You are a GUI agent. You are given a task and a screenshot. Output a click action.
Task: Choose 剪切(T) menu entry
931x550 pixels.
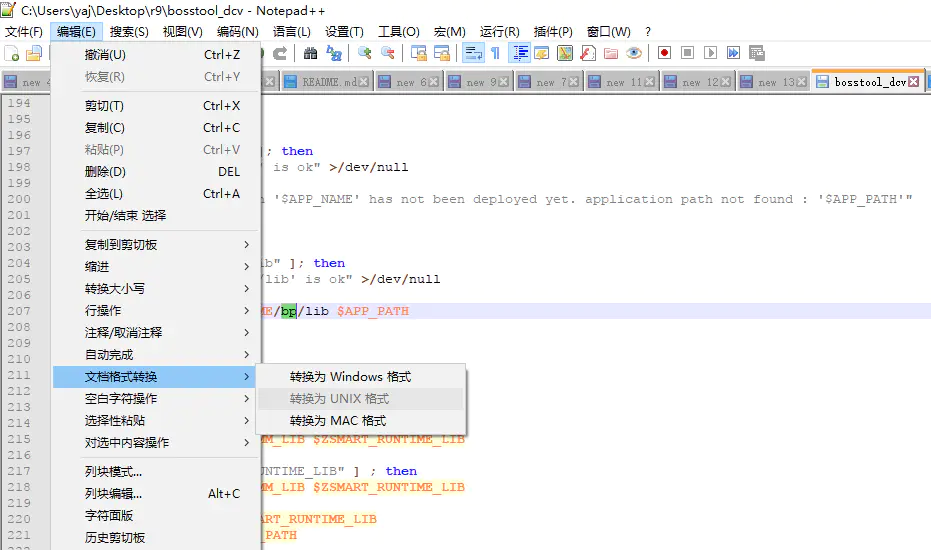(x=156, y=106)
